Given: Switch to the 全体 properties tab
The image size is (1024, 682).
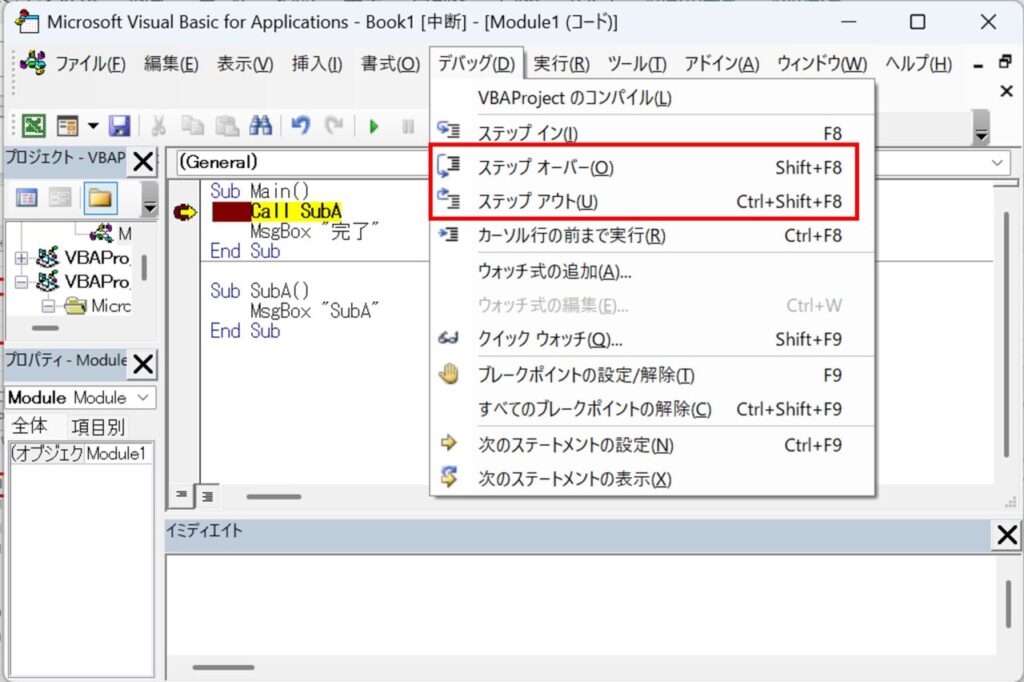Looking at the screenshot, I should [29, 426].
